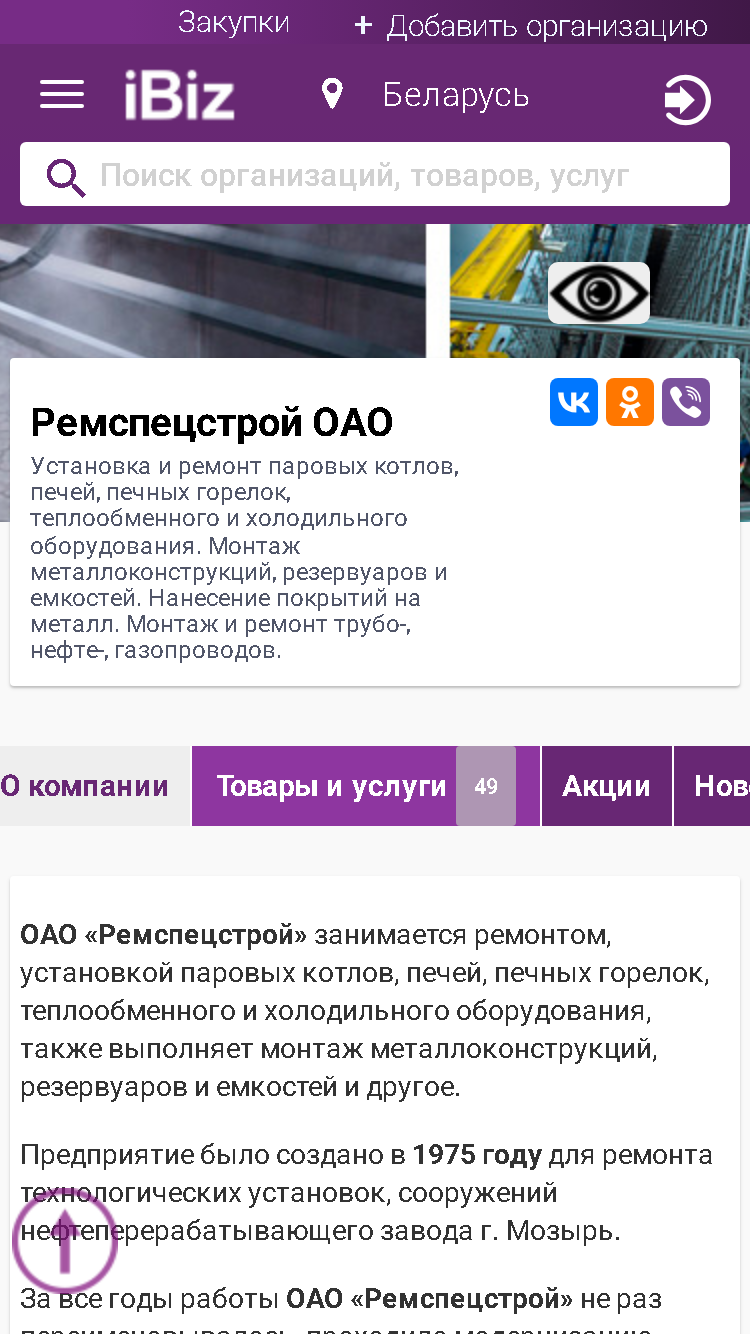Open the partially visible Новости tab

point(712,786)
